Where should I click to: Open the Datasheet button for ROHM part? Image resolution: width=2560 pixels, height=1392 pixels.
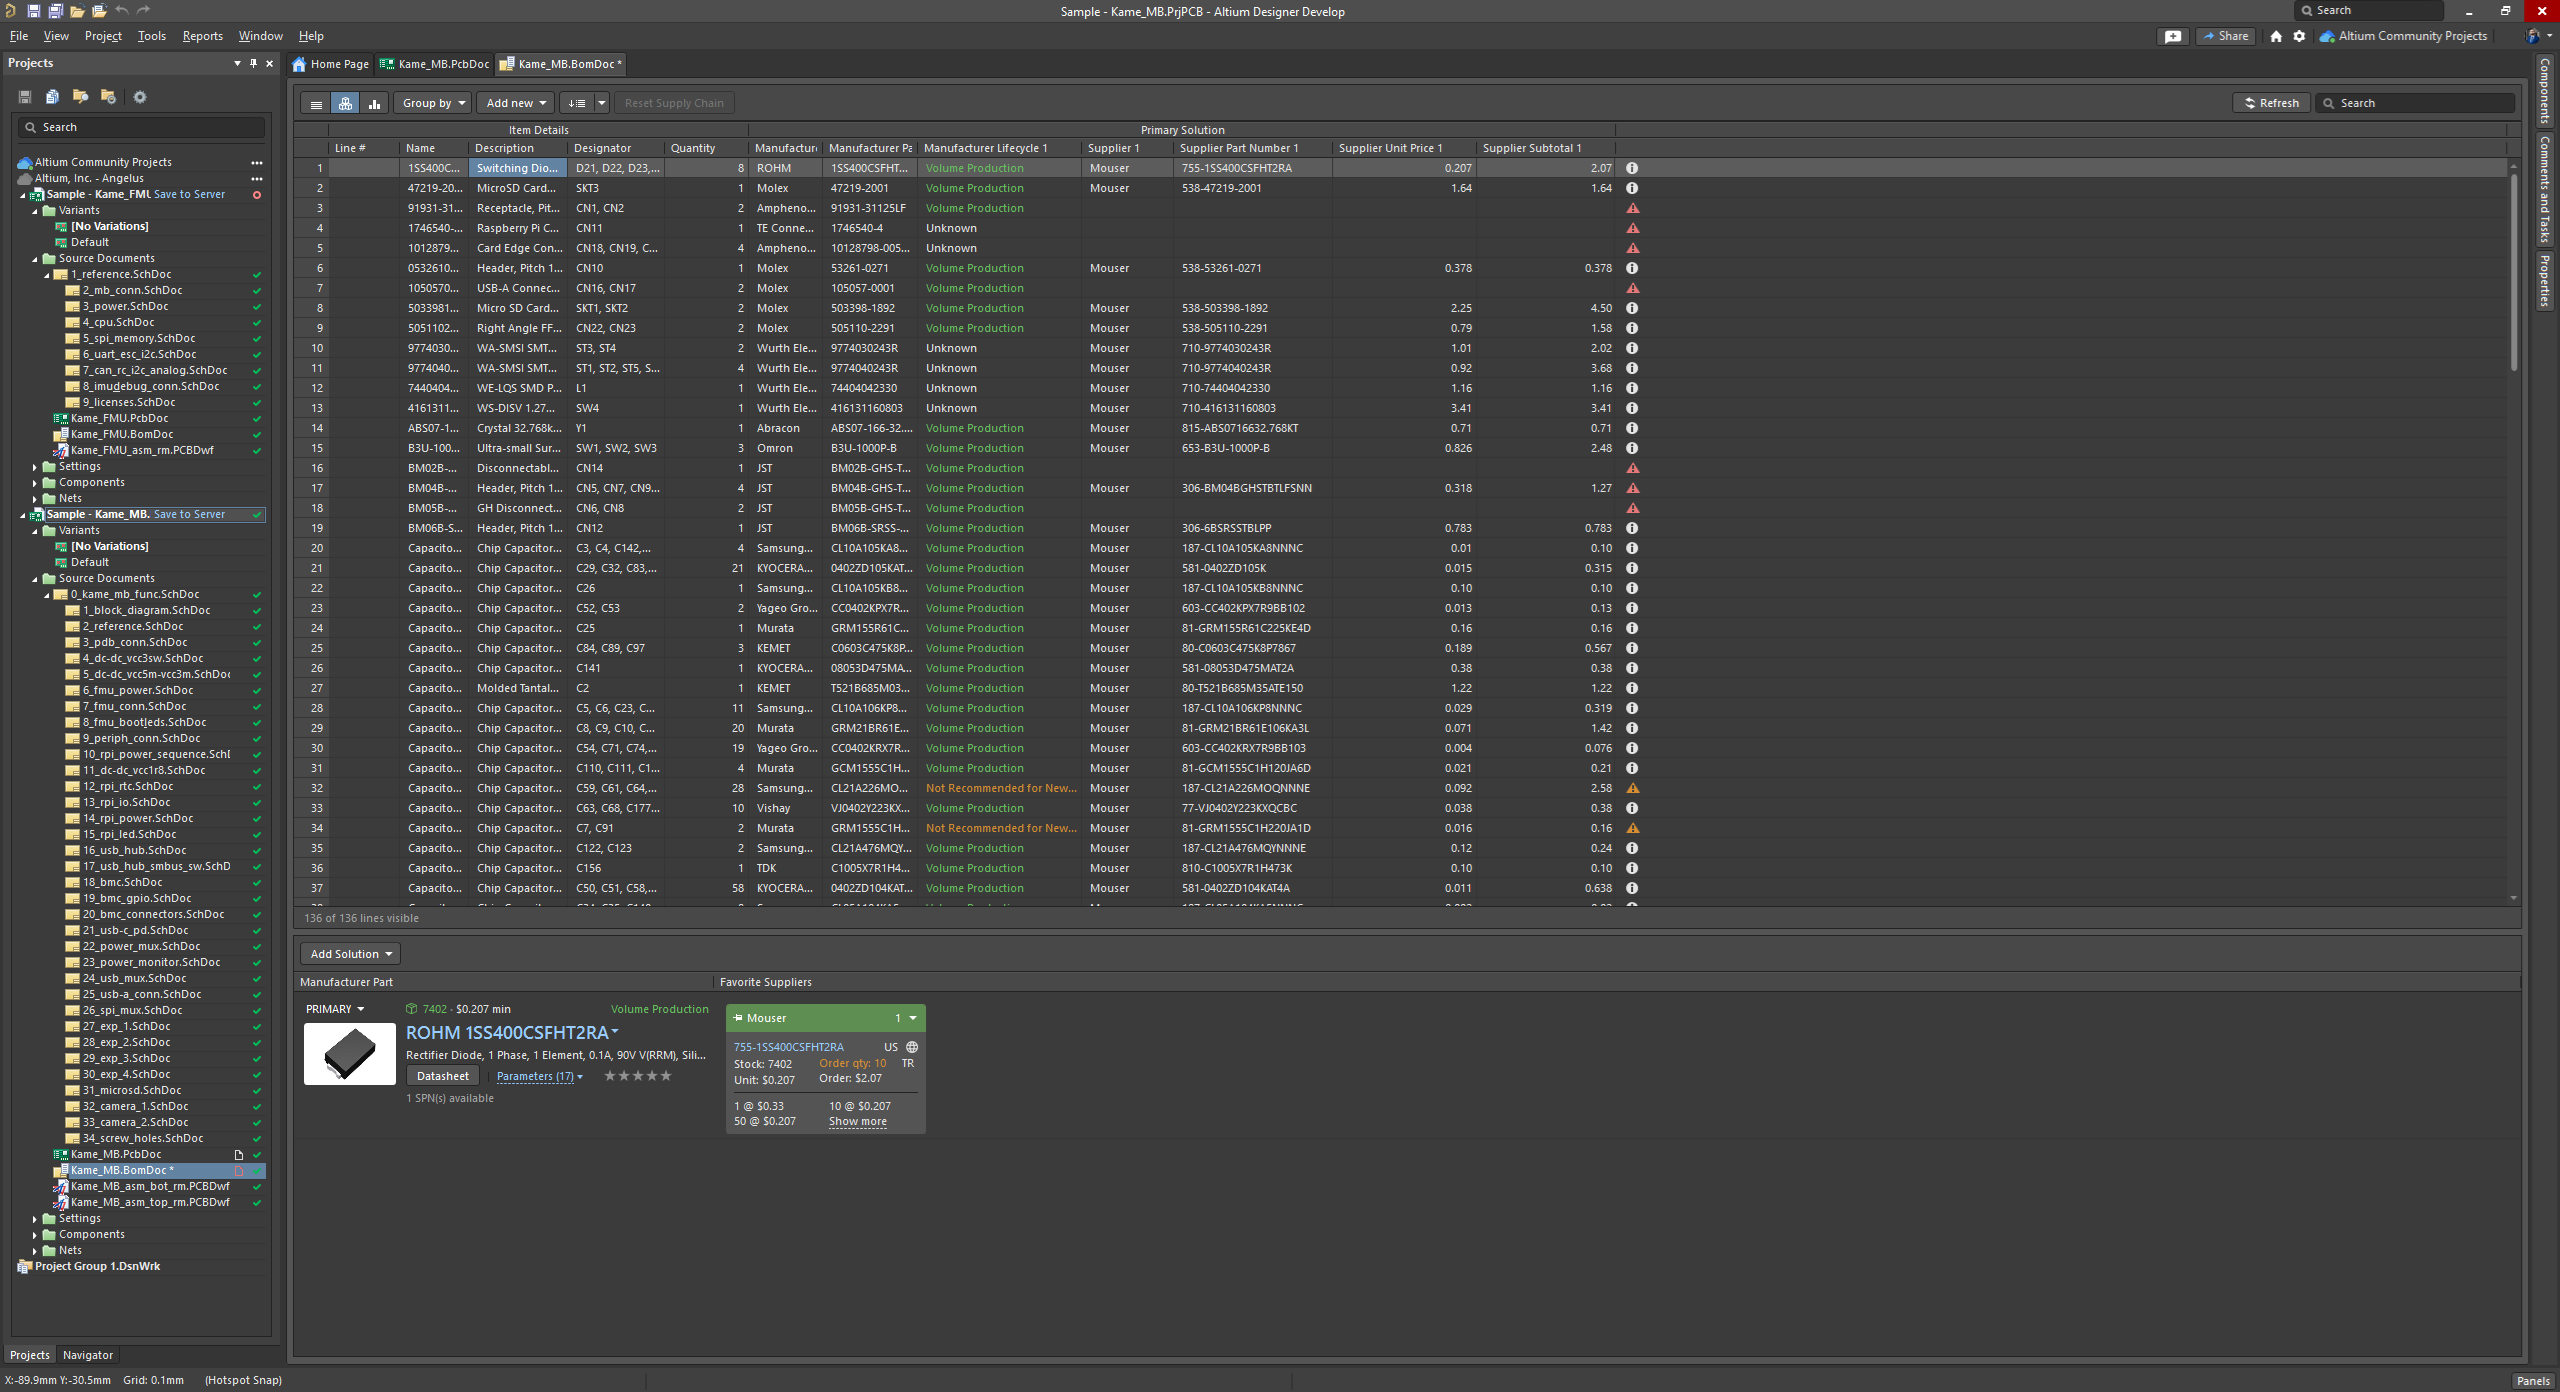click(x=442, y=1076)
